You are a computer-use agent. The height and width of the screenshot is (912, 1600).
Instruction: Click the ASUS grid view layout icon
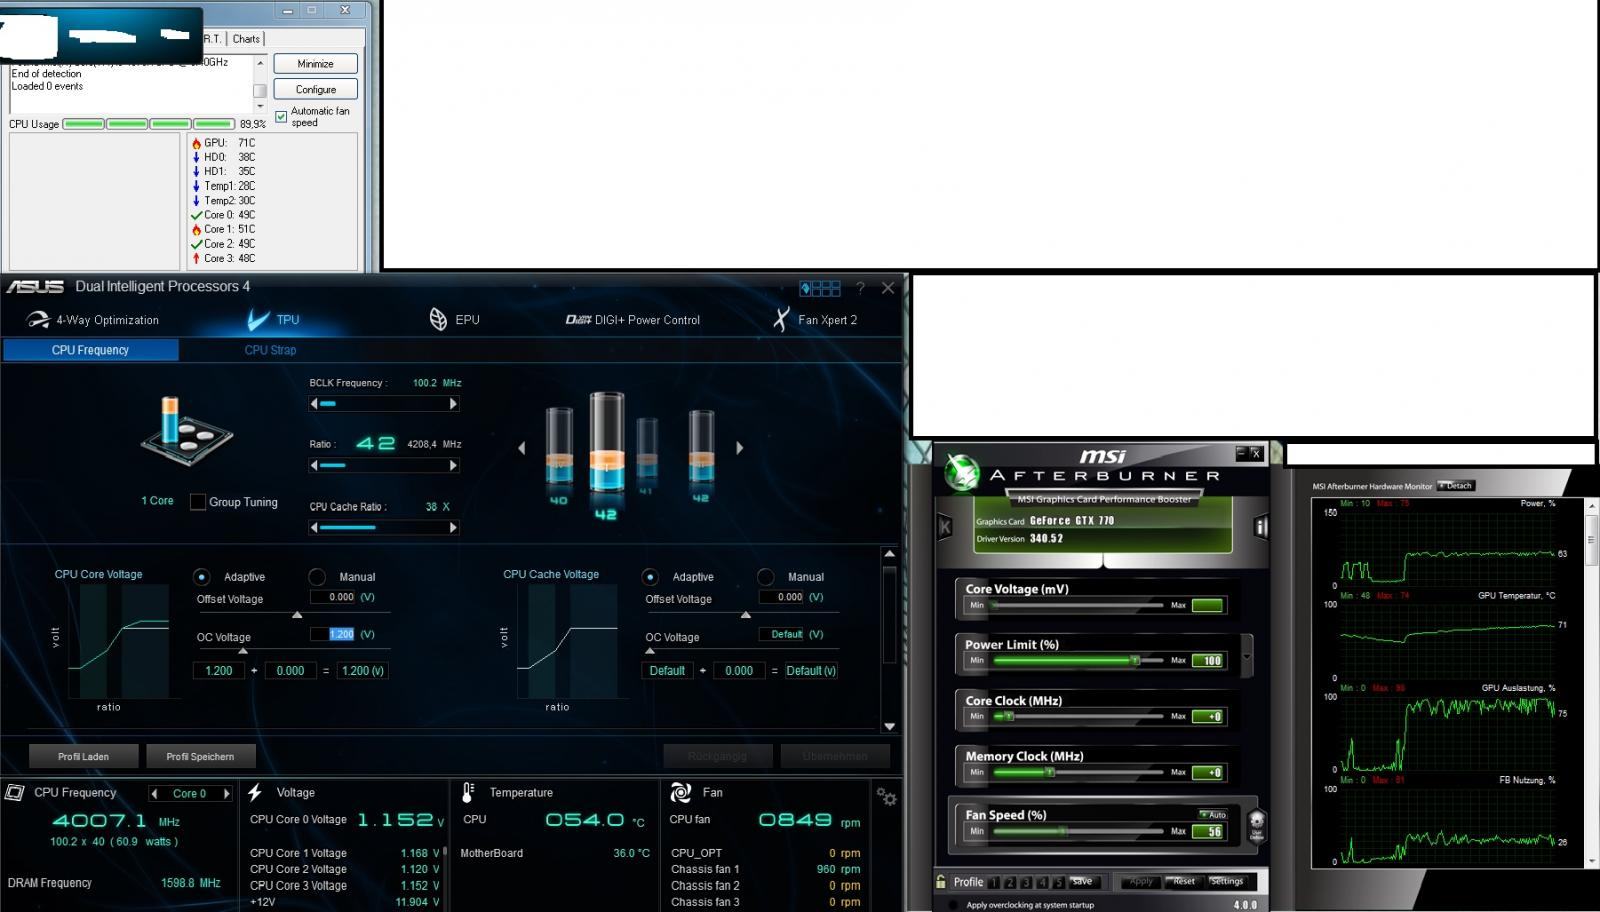click(x=820, y=288)
